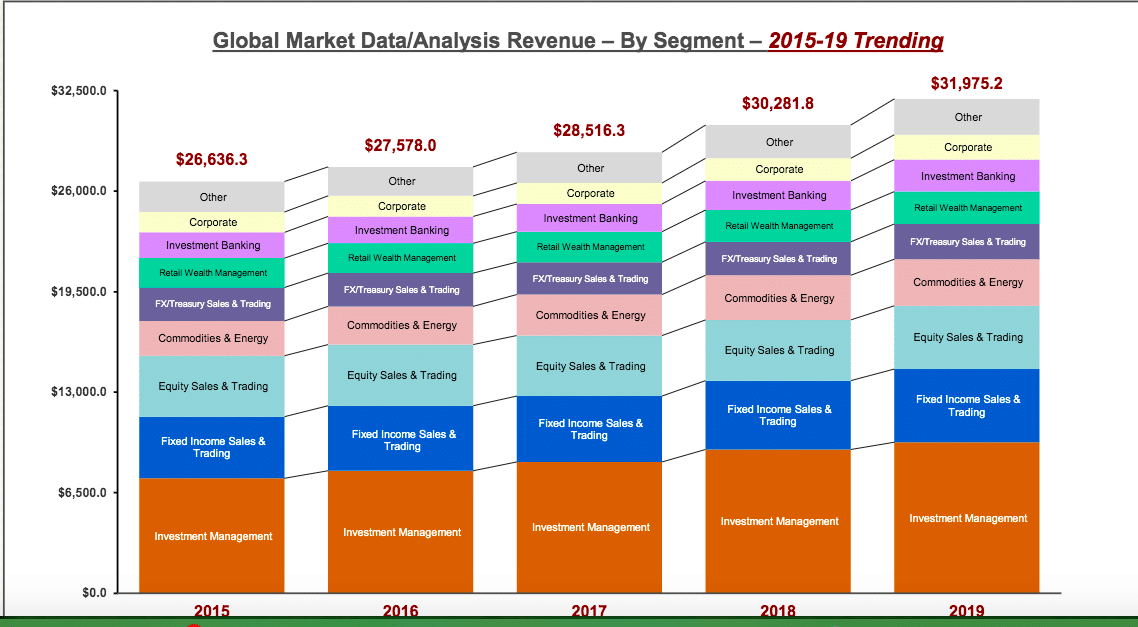Click the $26,636.3 total label above 2015
Screen dimensions: 1138x627
click(x=212, y=159)
